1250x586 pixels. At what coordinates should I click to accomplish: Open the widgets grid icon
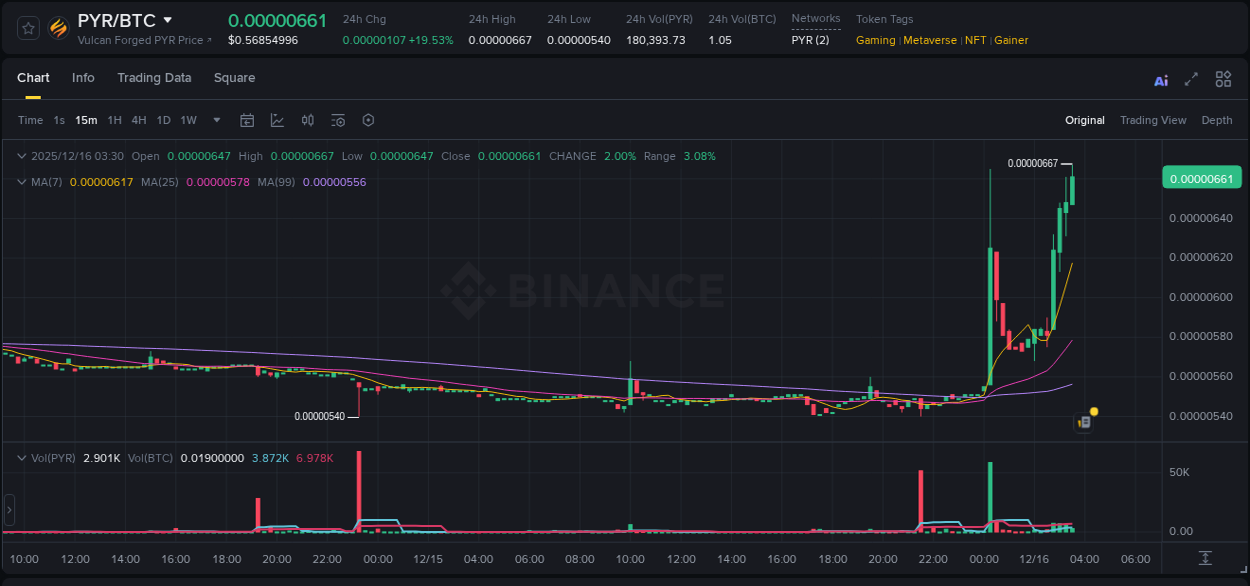[1223, 79]
